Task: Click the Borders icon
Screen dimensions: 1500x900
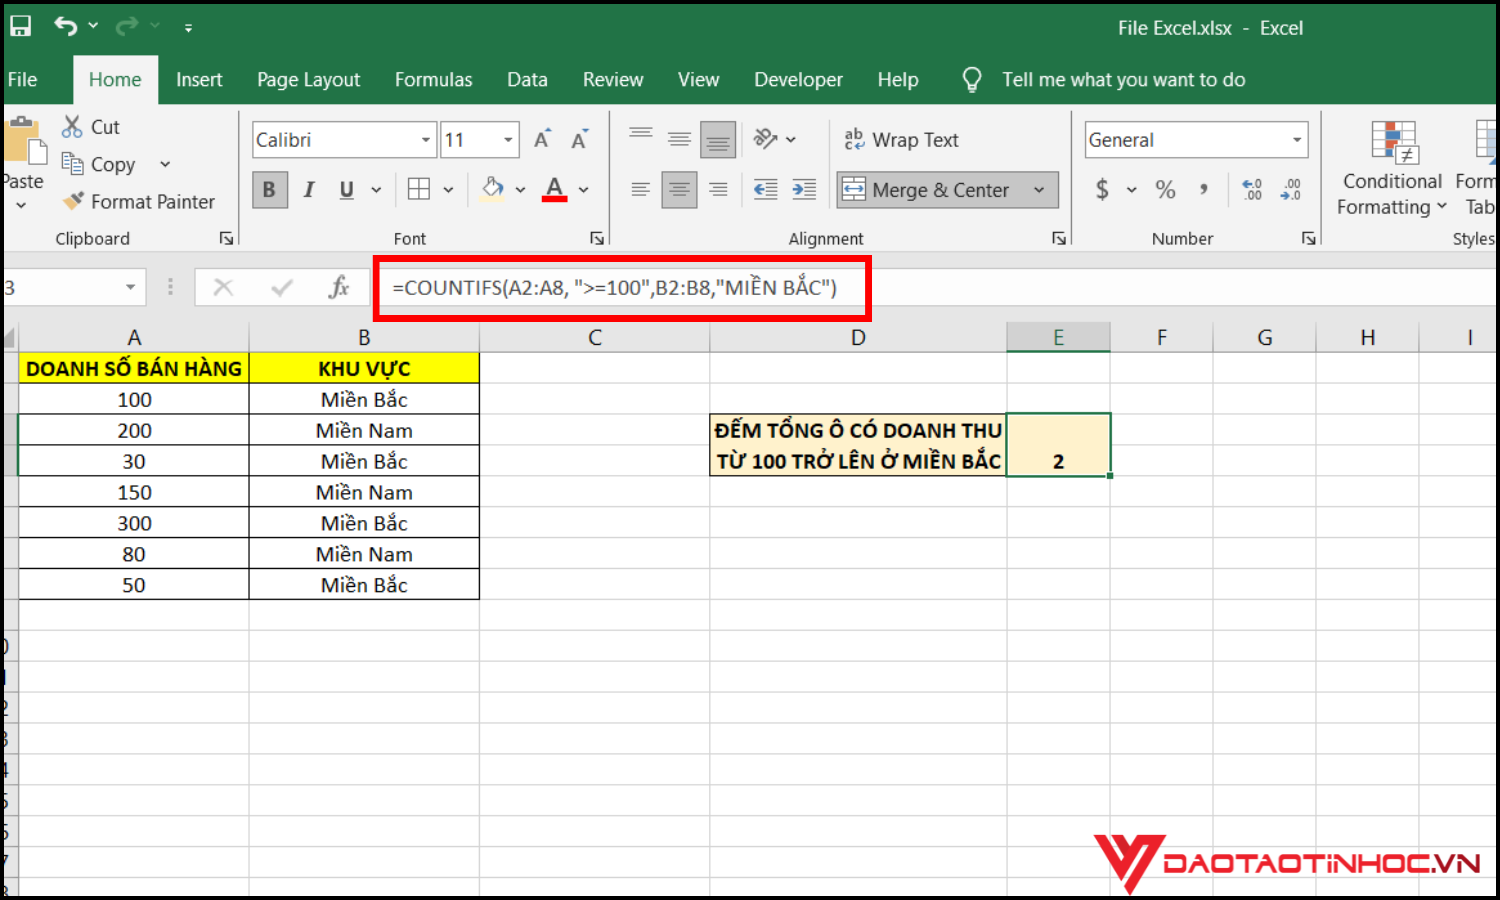Action: point(419,189)
